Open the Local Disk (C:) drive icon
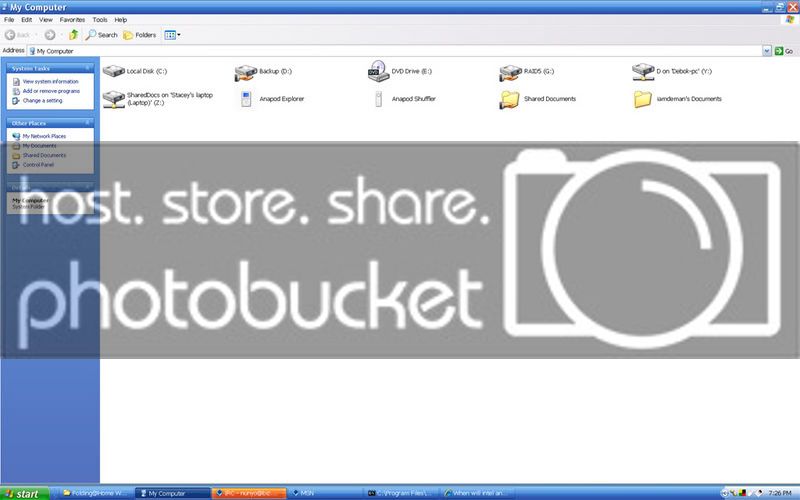Viewport: 800px width, 500px height. coord(114,71)
